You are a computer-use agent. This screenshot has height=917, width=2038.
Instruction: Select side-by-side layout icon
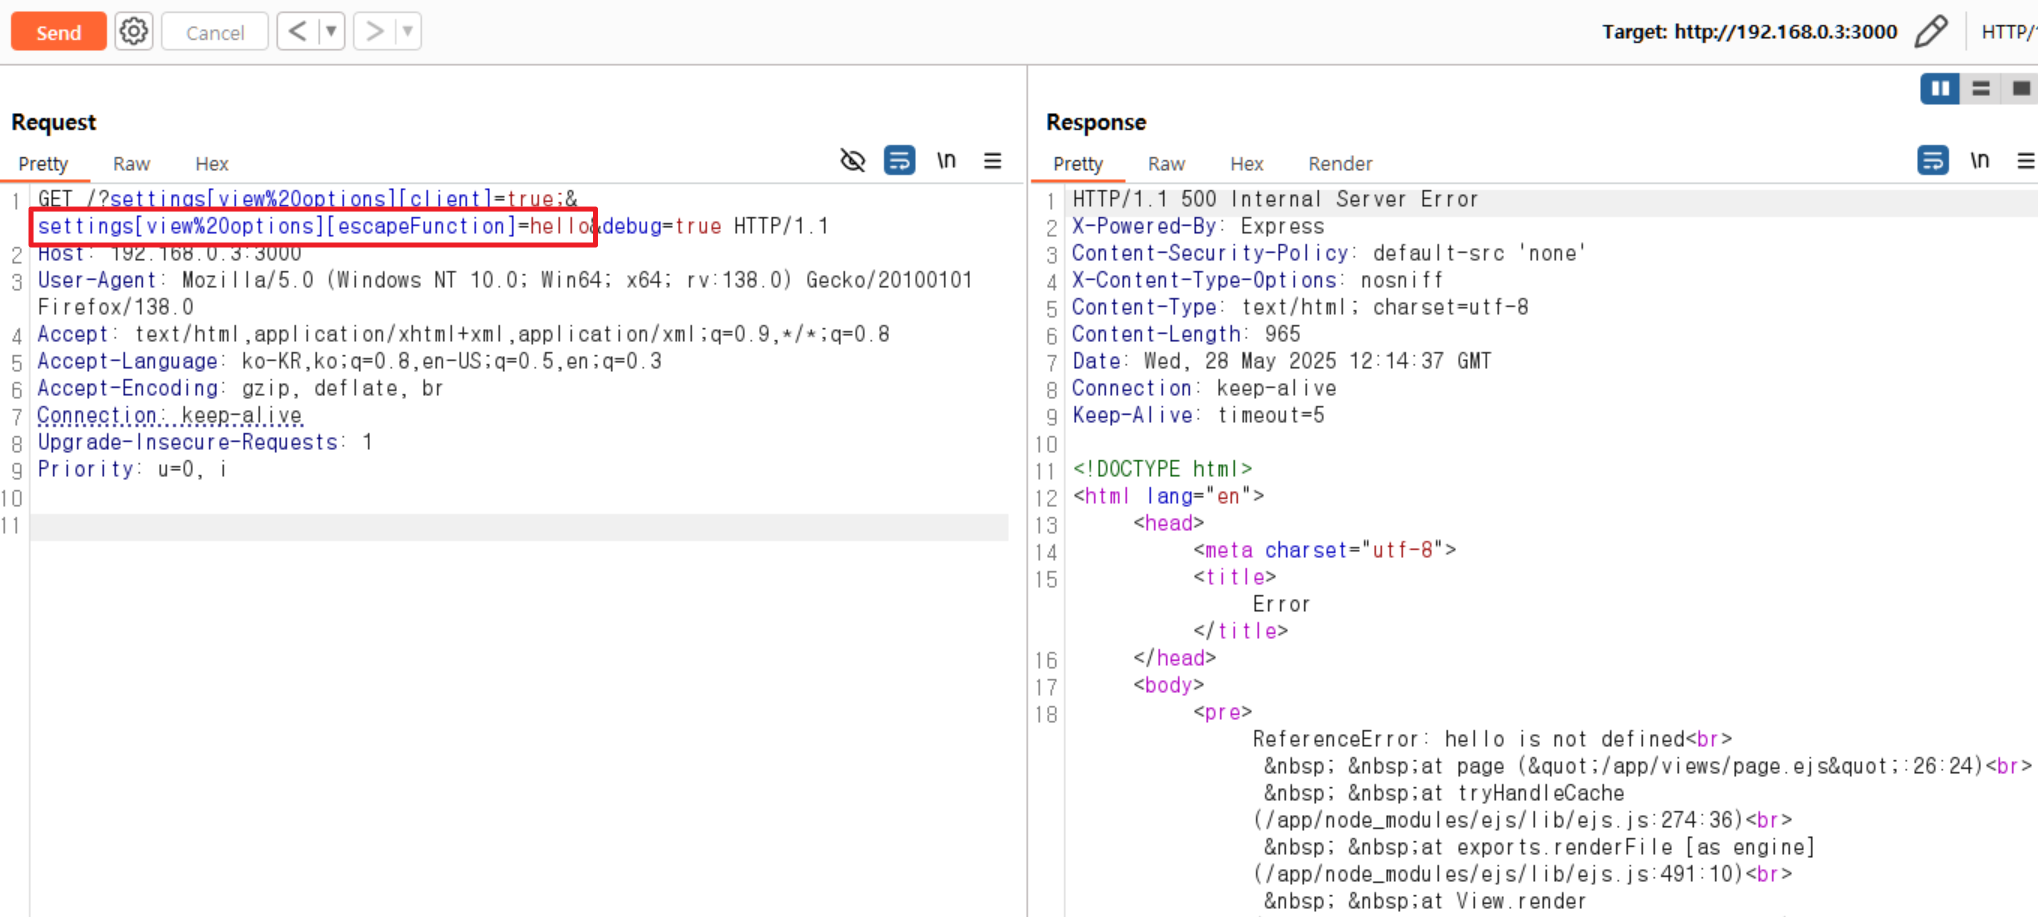click(1940, 89)
